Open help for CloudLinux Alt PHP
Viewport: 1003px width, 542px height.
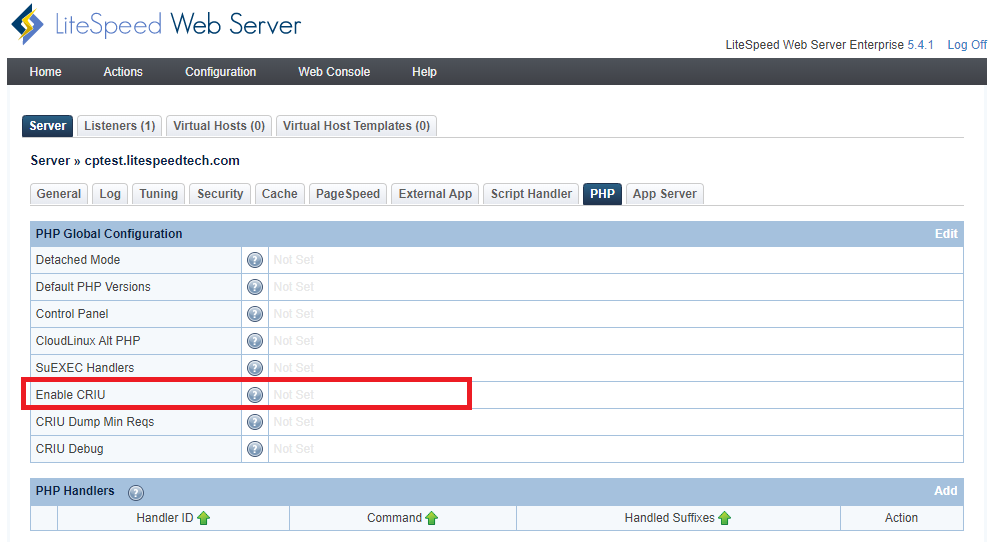click(255, 340)
